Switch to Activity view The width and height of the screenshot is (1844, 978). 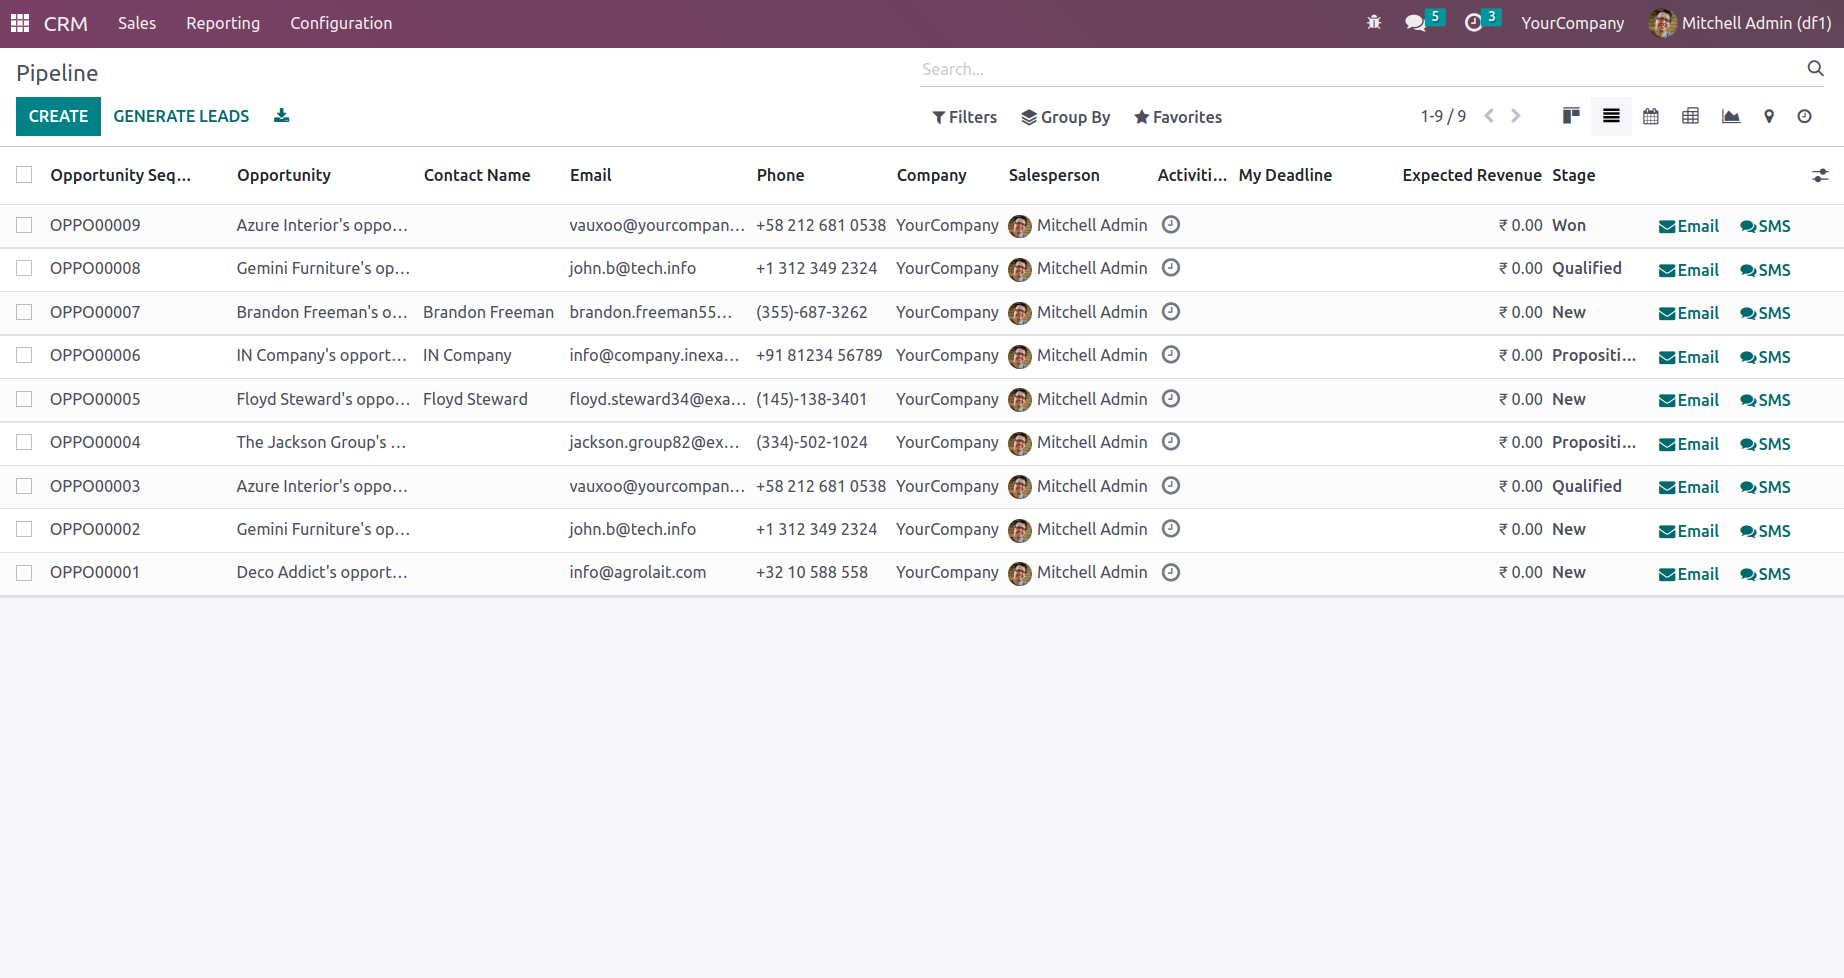(x=1805, y=116)
